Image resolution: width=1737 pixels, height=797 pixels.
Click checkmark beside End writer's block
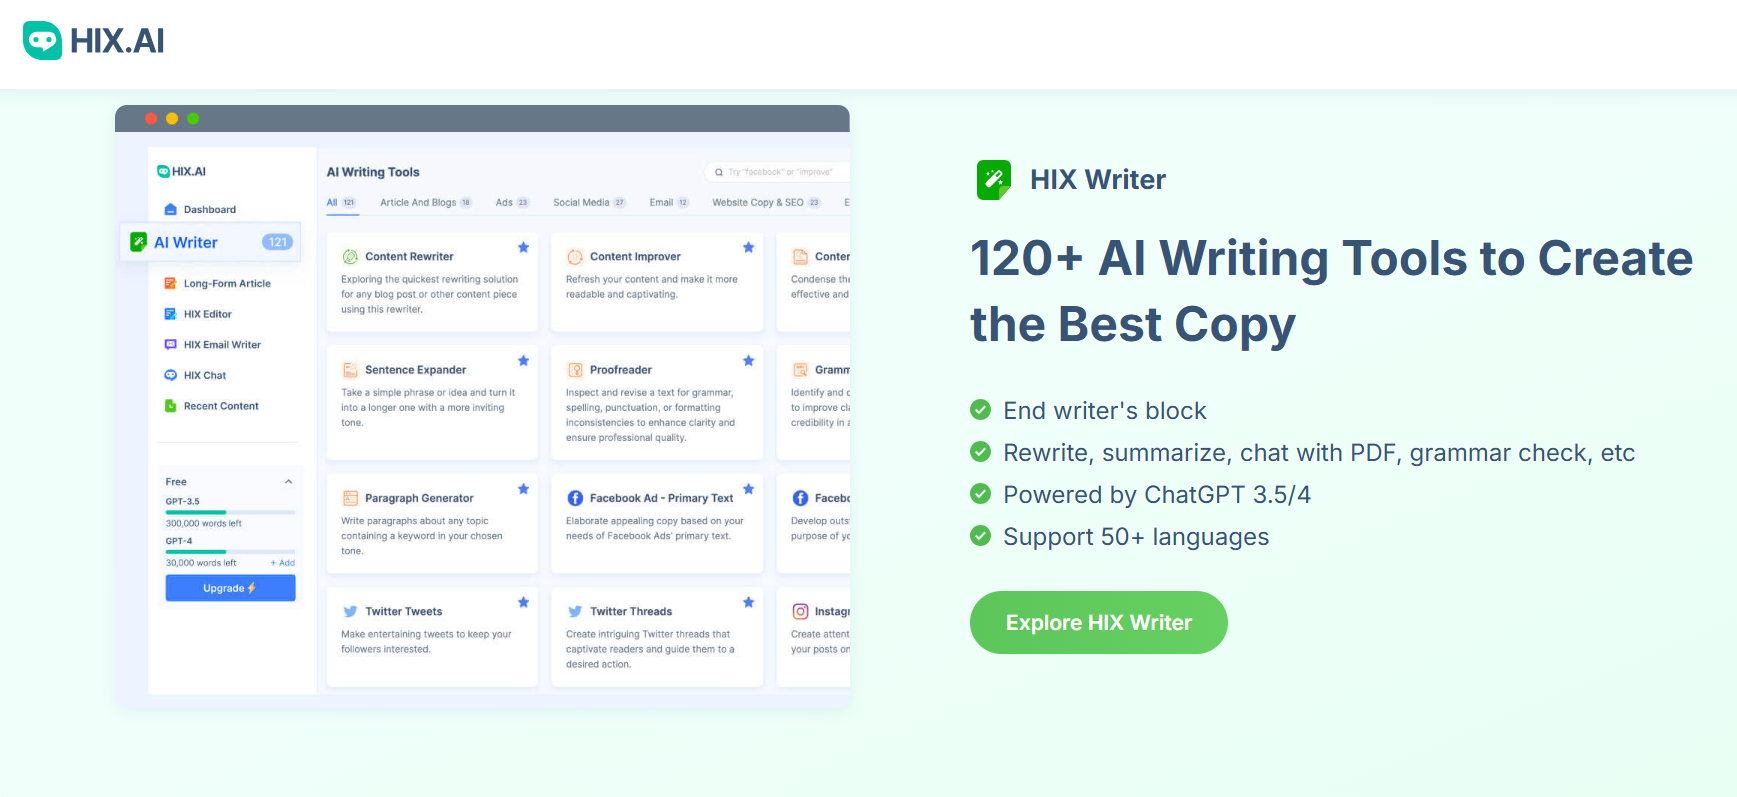pyautogui.click(x=980, y=410)
